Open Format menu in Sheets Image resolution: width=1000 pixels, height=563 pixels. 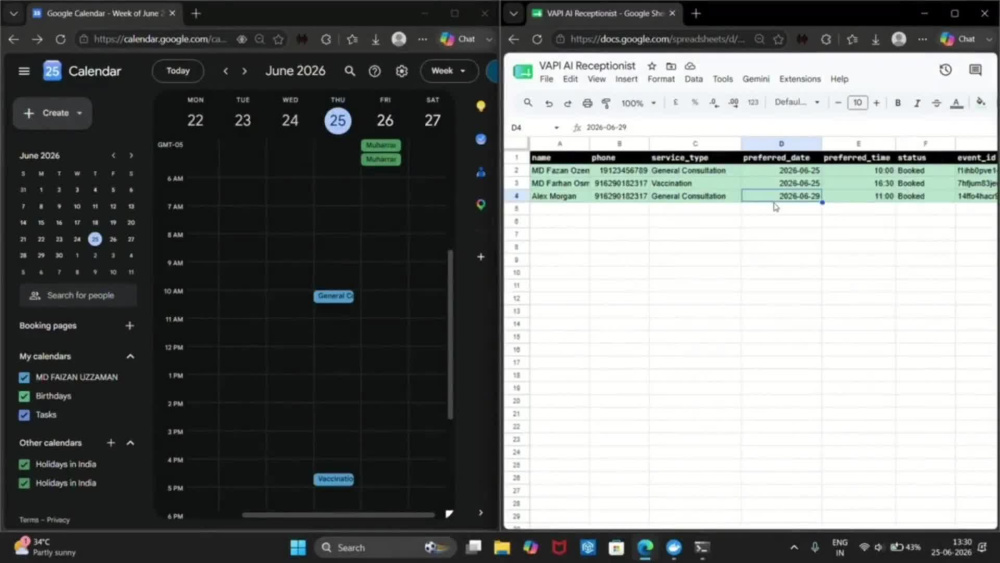pyautogui.click(x=661, y=79)
